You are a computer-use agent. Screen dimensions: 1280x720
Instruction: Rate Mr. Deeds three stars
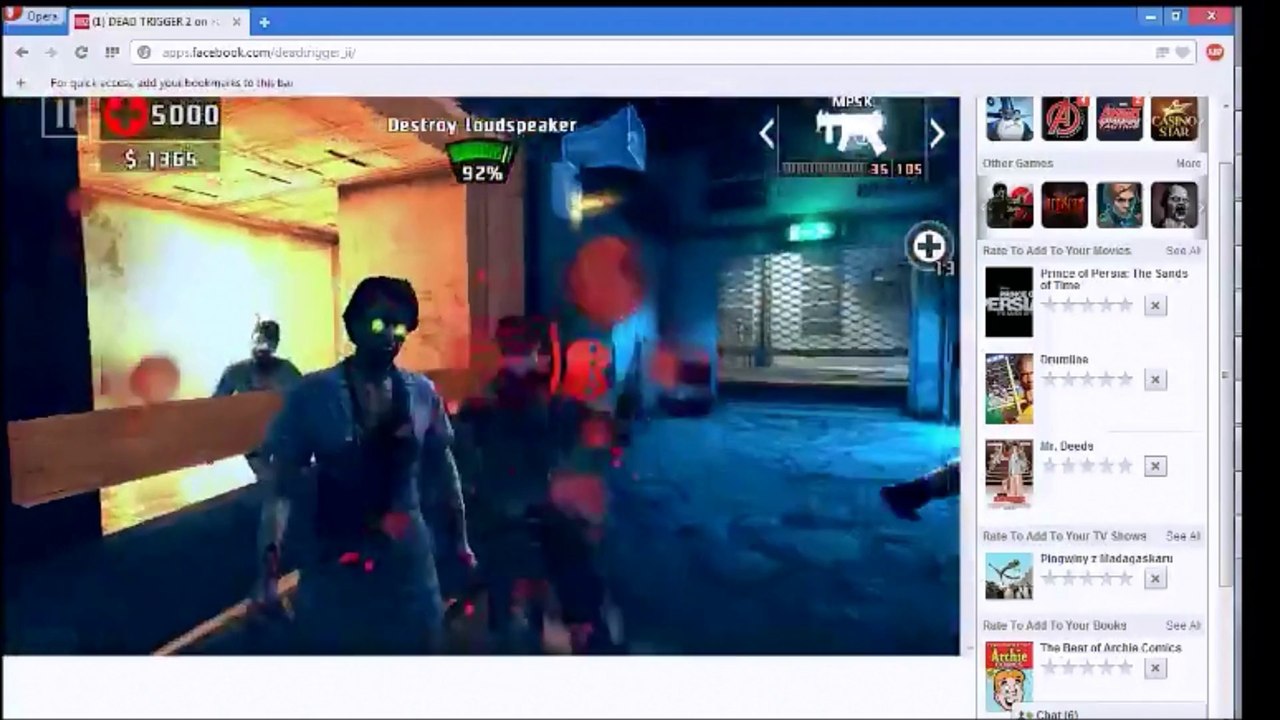(x=1087, y=465)
